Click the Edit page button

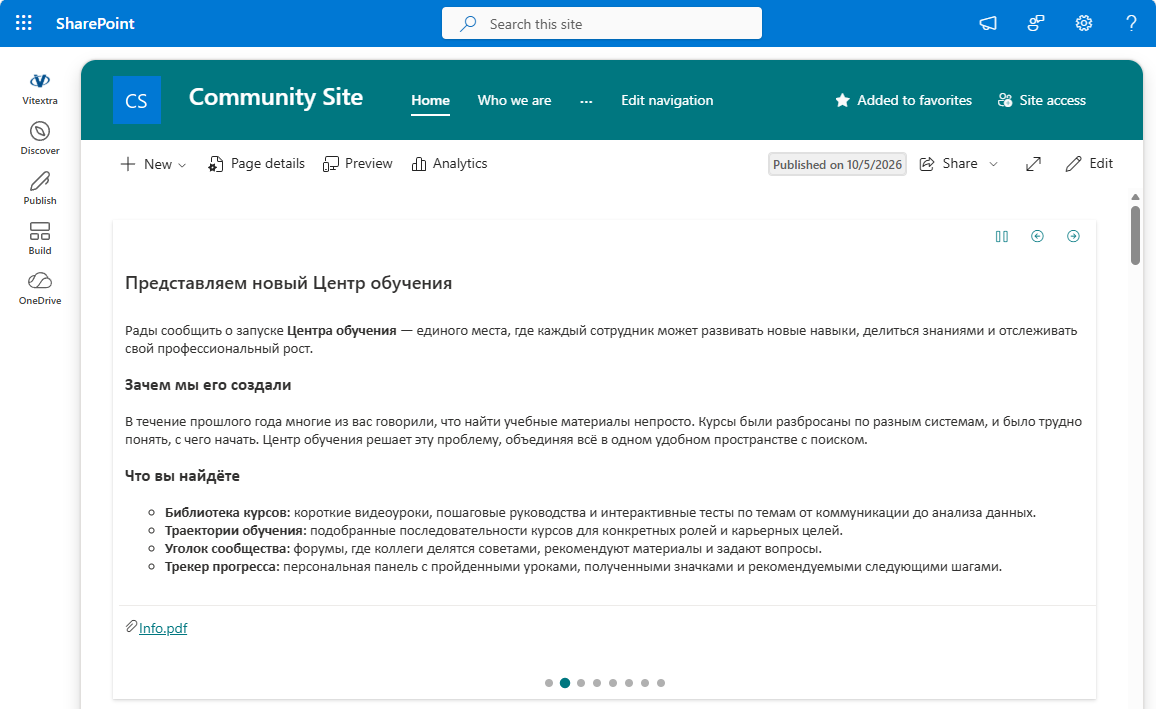coord(1089,164)
